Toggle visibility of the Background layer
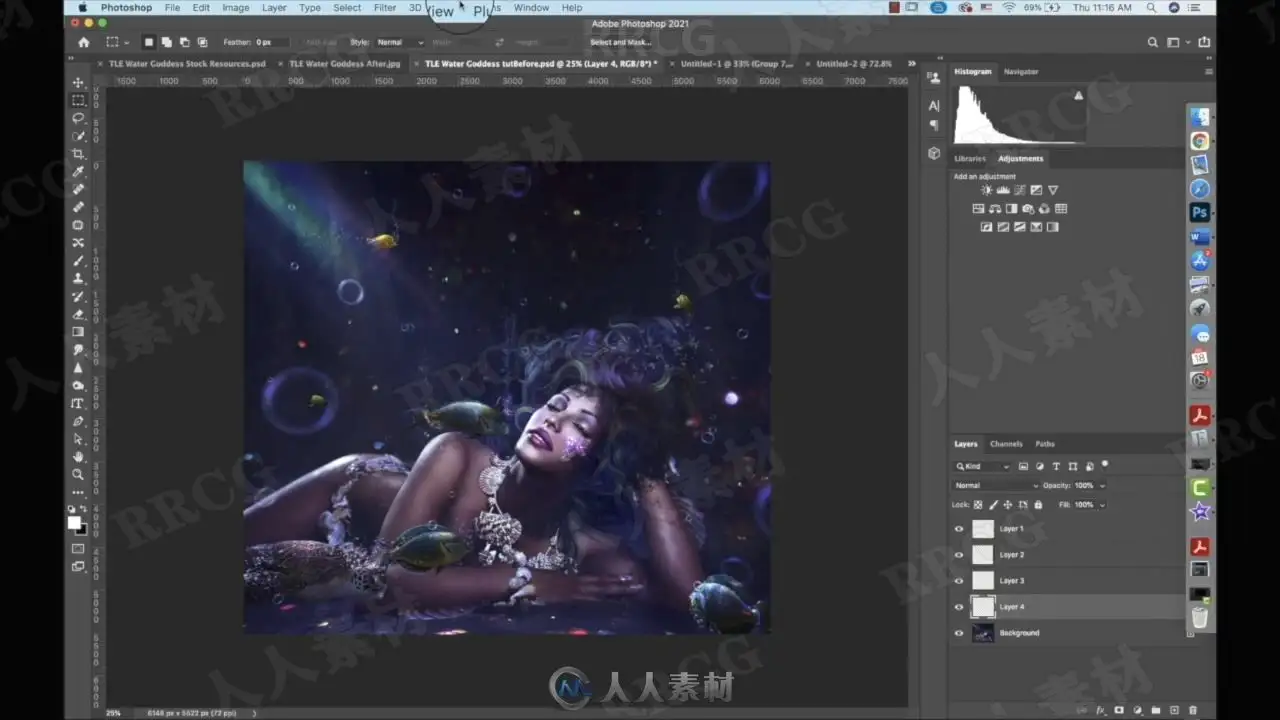1280x720 pixels. [959, 633]
